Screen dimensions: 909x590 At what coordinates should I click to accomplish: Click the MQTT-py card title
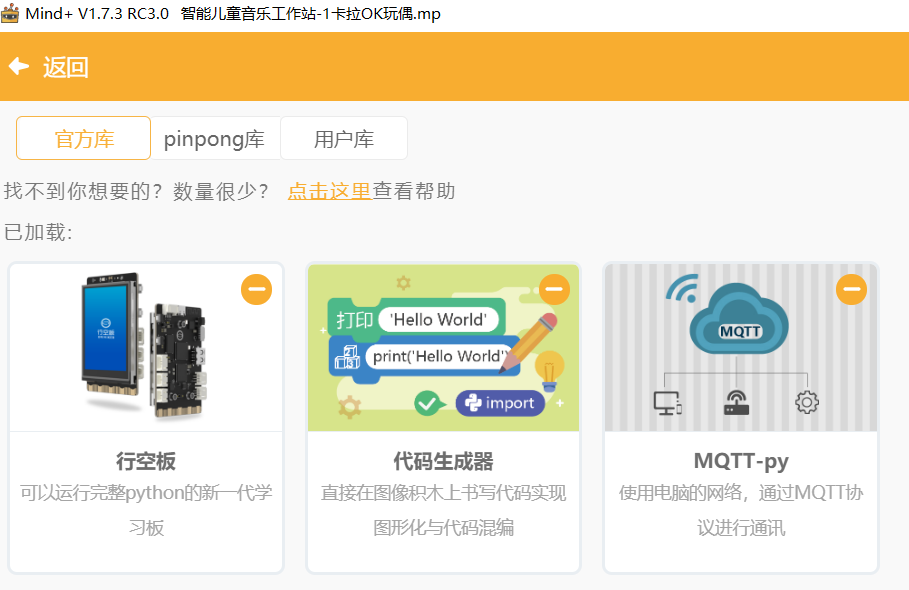point(740,461)
